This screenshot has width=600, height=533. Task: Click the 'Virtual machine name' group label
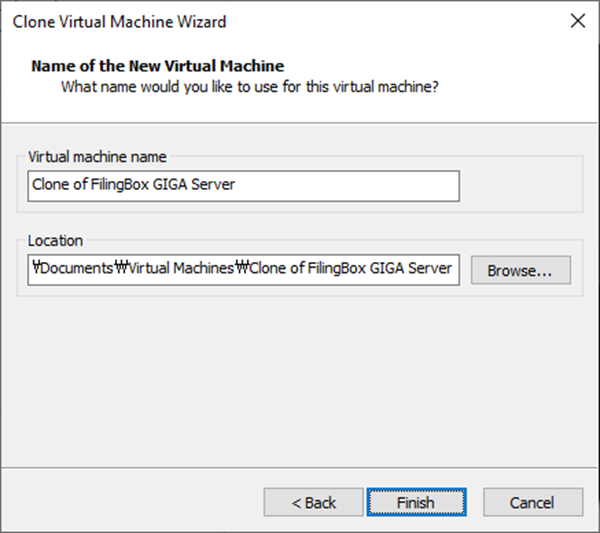click(x=98, y=157)
